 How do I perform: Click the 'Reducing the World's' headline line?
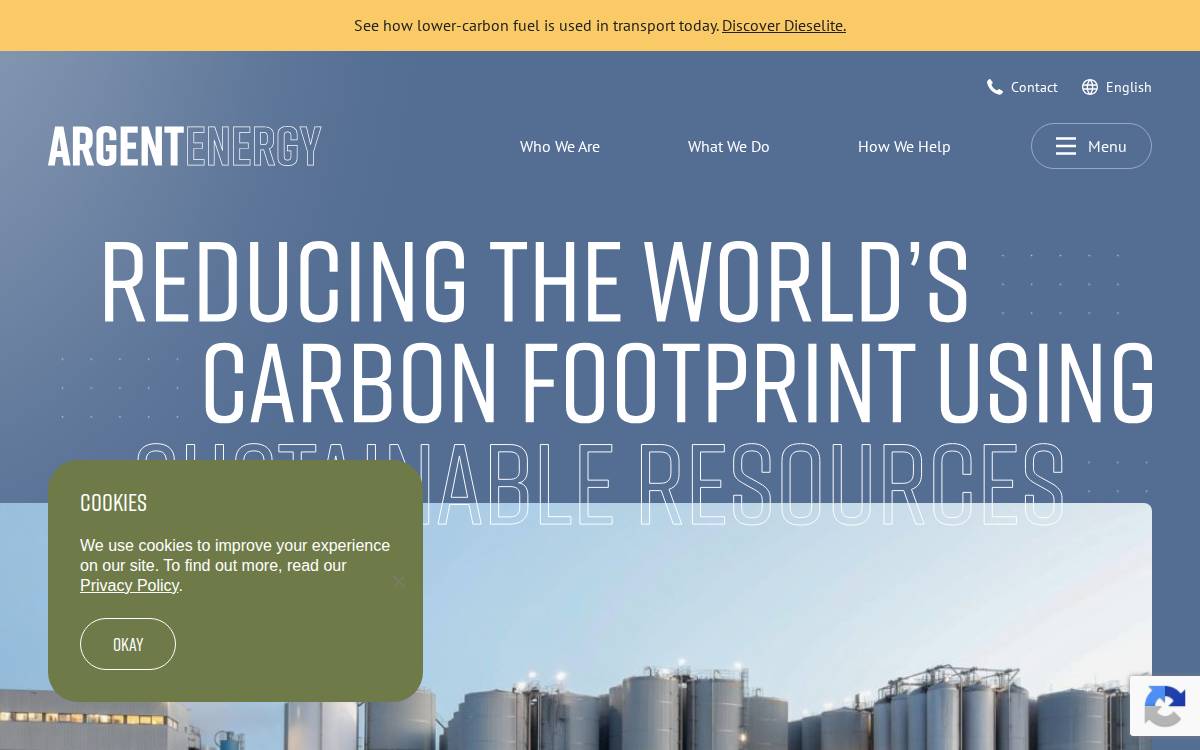click(535, 281)
